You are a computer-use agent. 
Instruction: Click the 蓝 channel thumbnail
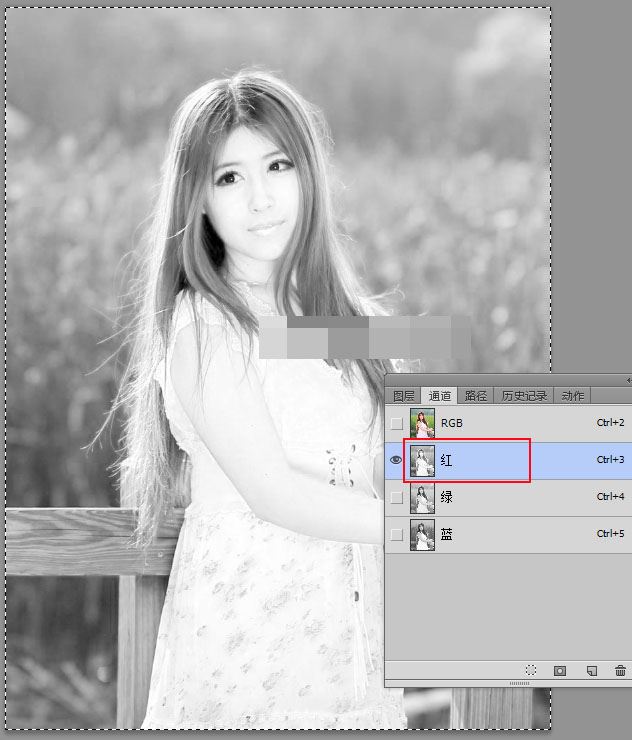point(422,534)
